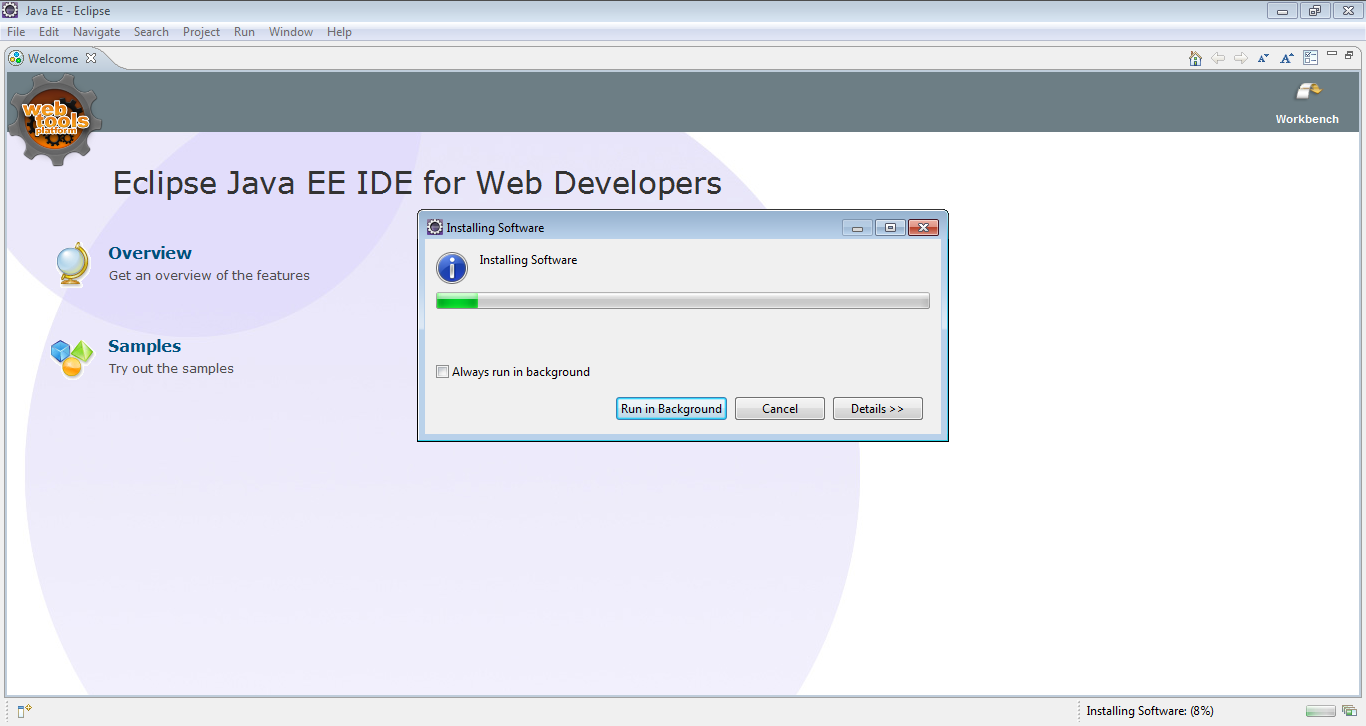Navigate forward using the forward arrow icon
This screenshot has width=1366, height=726.
tap(1240, 58)
